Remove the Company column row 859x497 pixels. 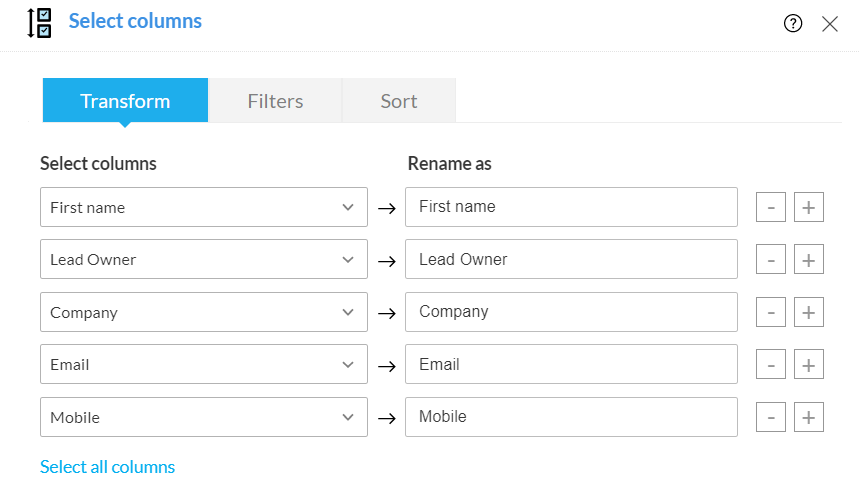coord(770,312)
